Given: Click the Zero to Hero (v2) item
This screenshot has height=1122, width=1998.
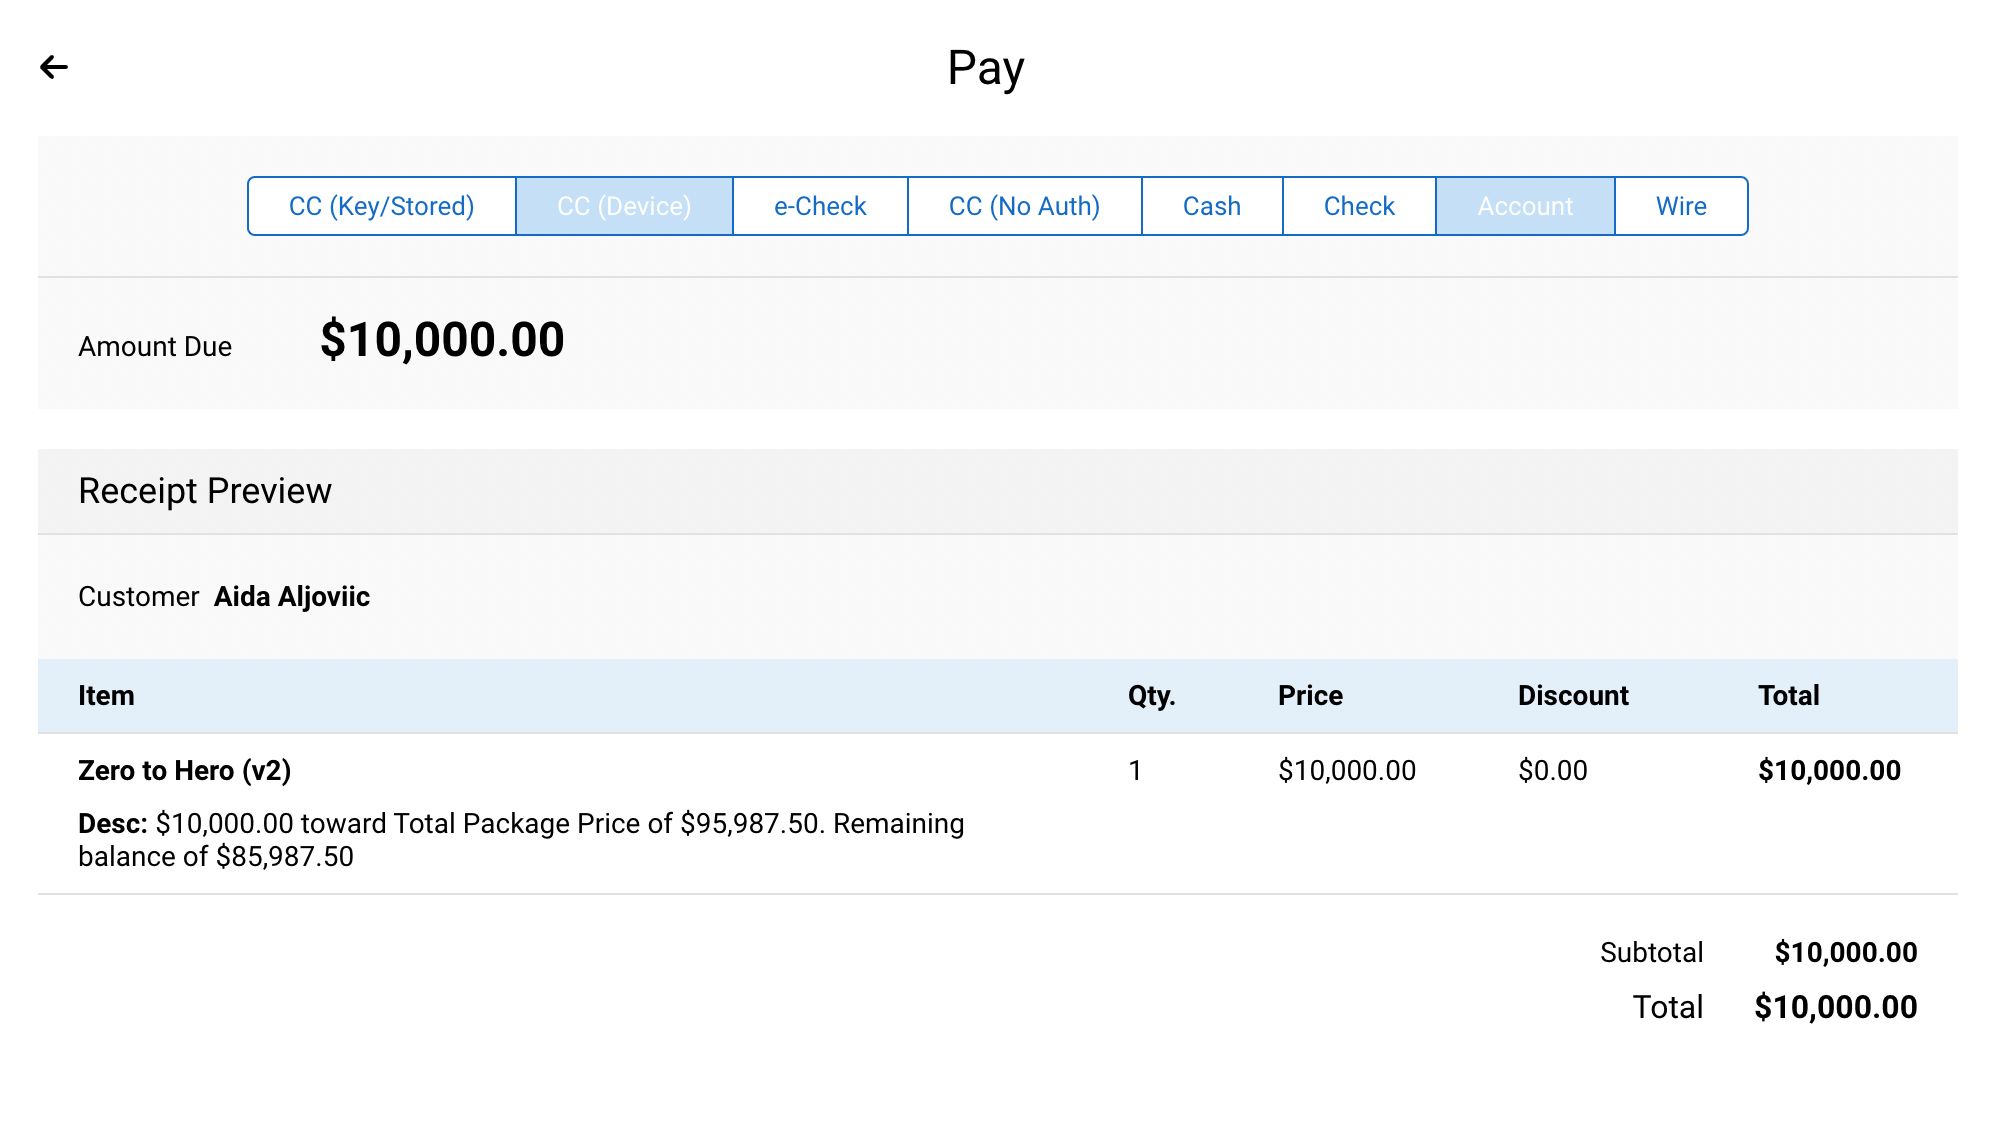Looking at the screenshot, I should tap(185, 771).
